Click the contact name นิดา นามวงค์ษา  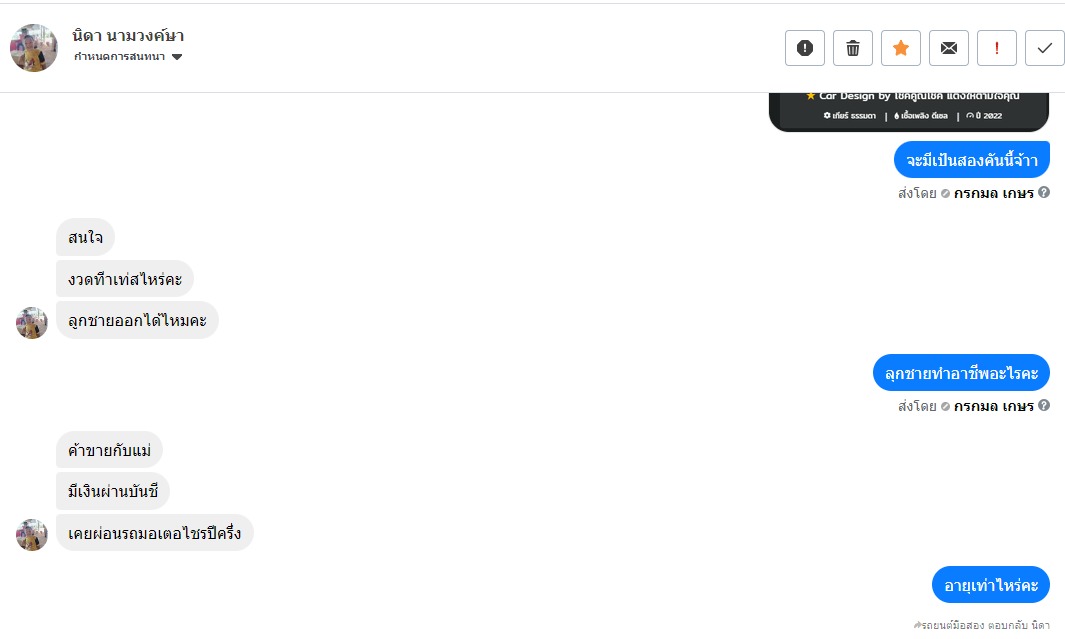click(128, 36)
